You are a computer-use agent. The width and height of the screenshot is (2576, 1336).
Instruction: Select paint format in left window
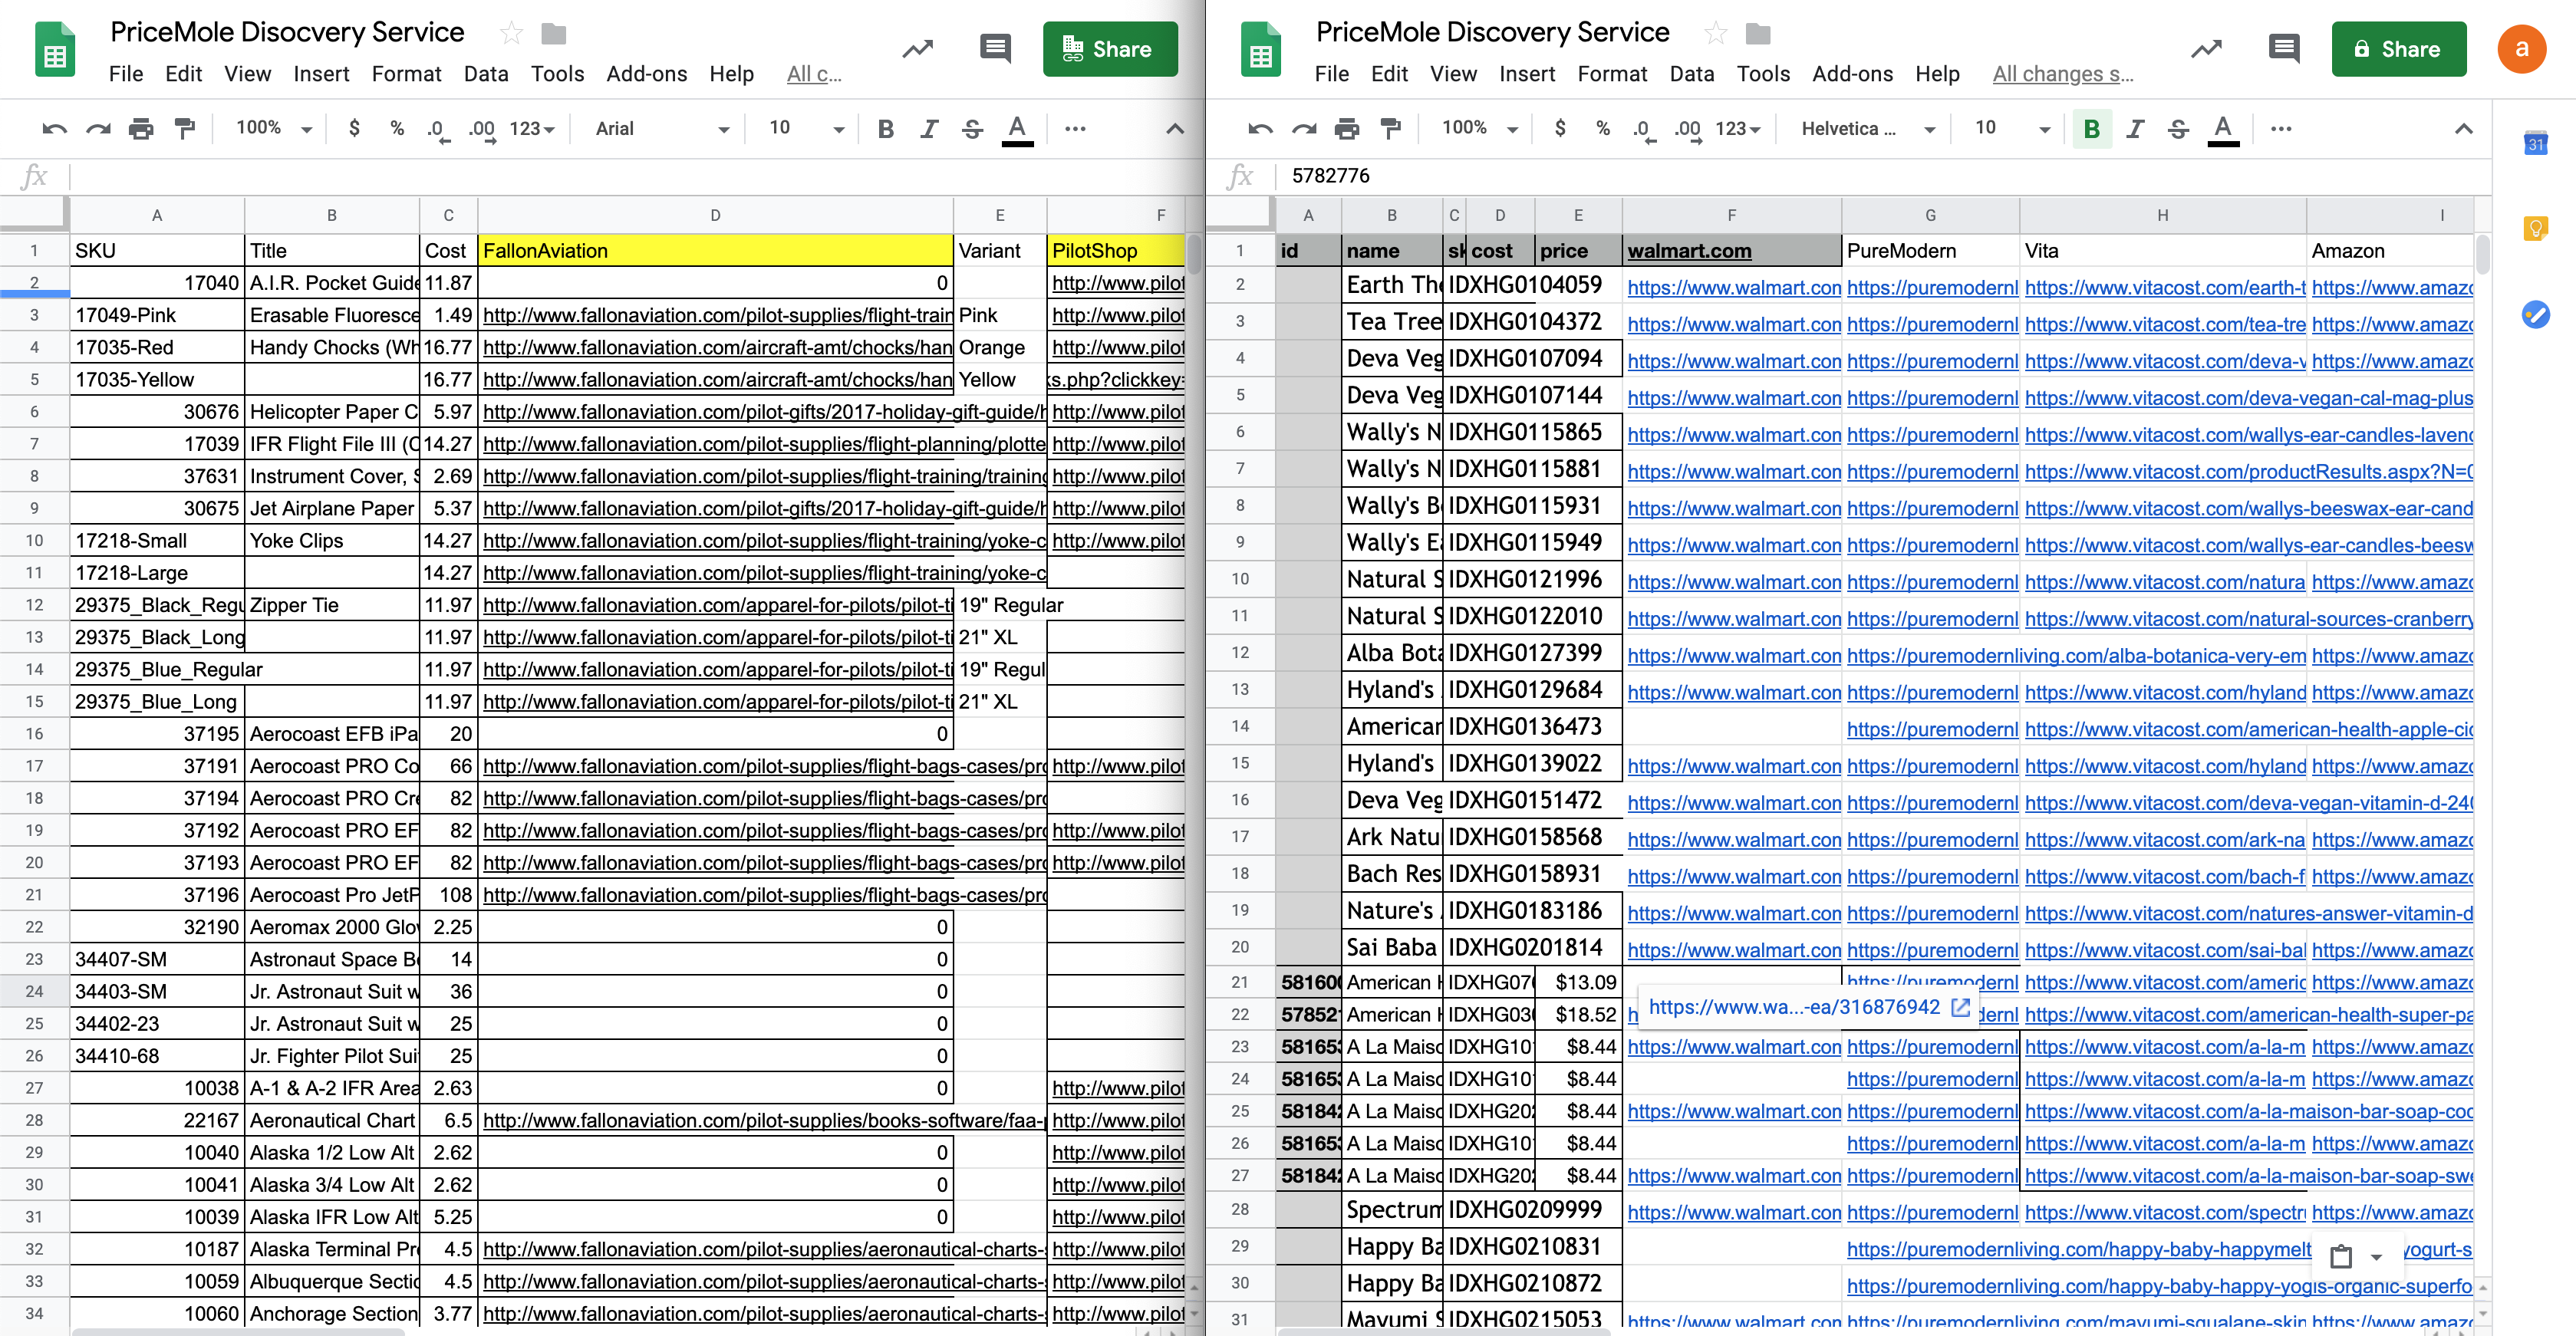184,128
